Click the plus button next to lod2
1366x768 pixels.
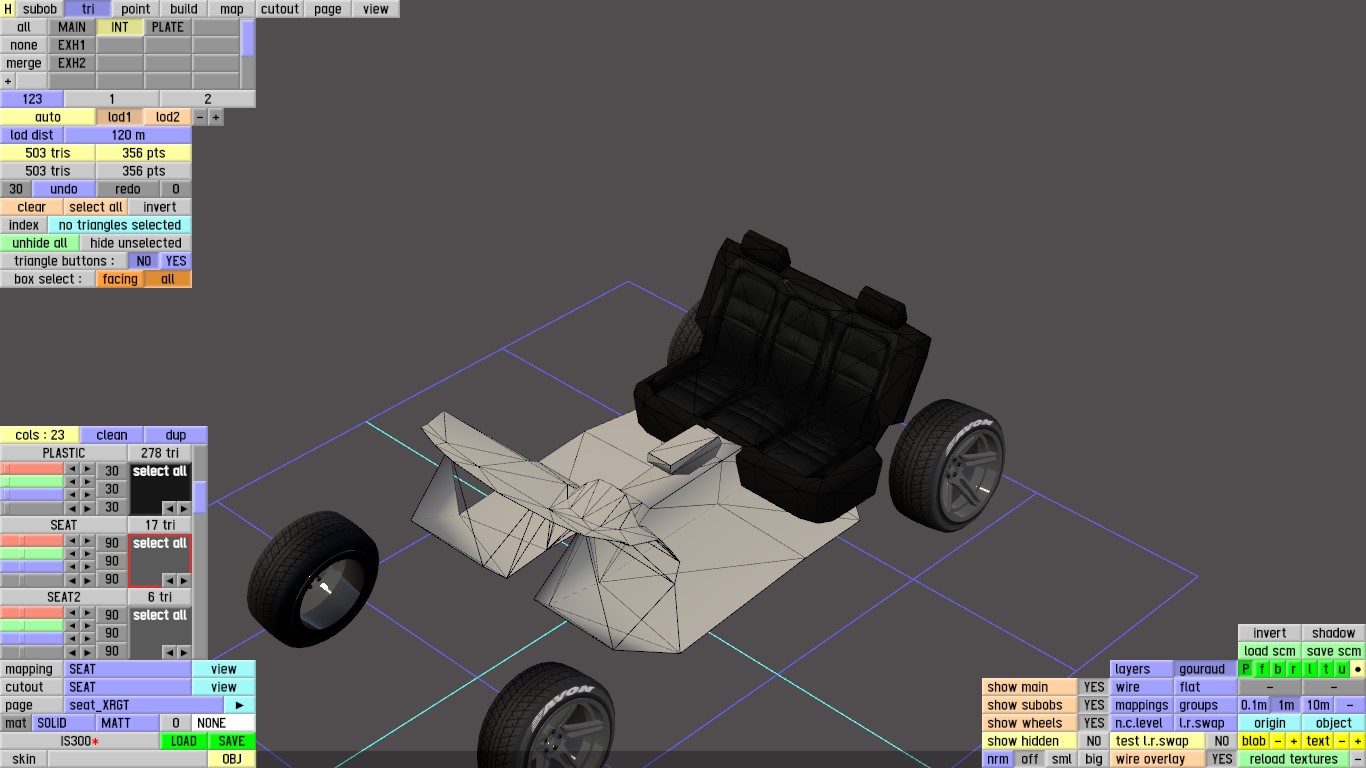click(216, 117)
